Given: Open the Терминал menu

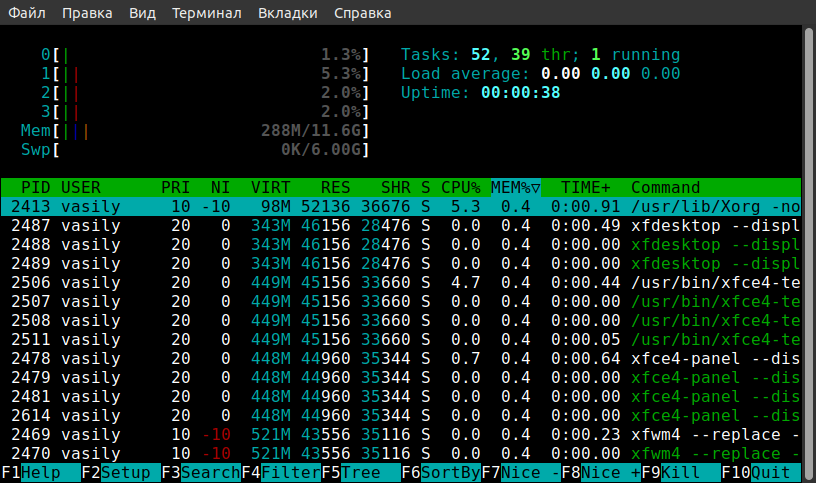Looking at the screenshot, I should coord(207,13).
